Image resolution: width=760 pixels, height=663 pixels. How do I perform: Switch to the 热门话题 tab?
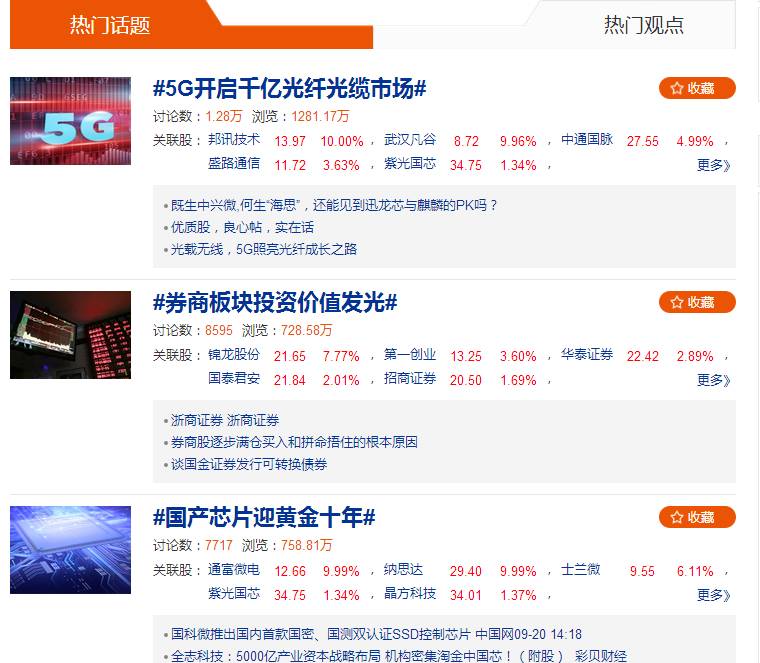click(x=110, y=25)
